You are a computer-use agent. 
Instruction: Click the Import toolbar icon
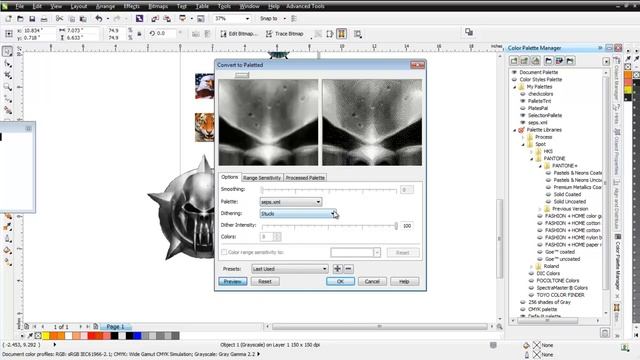(155, 19)
